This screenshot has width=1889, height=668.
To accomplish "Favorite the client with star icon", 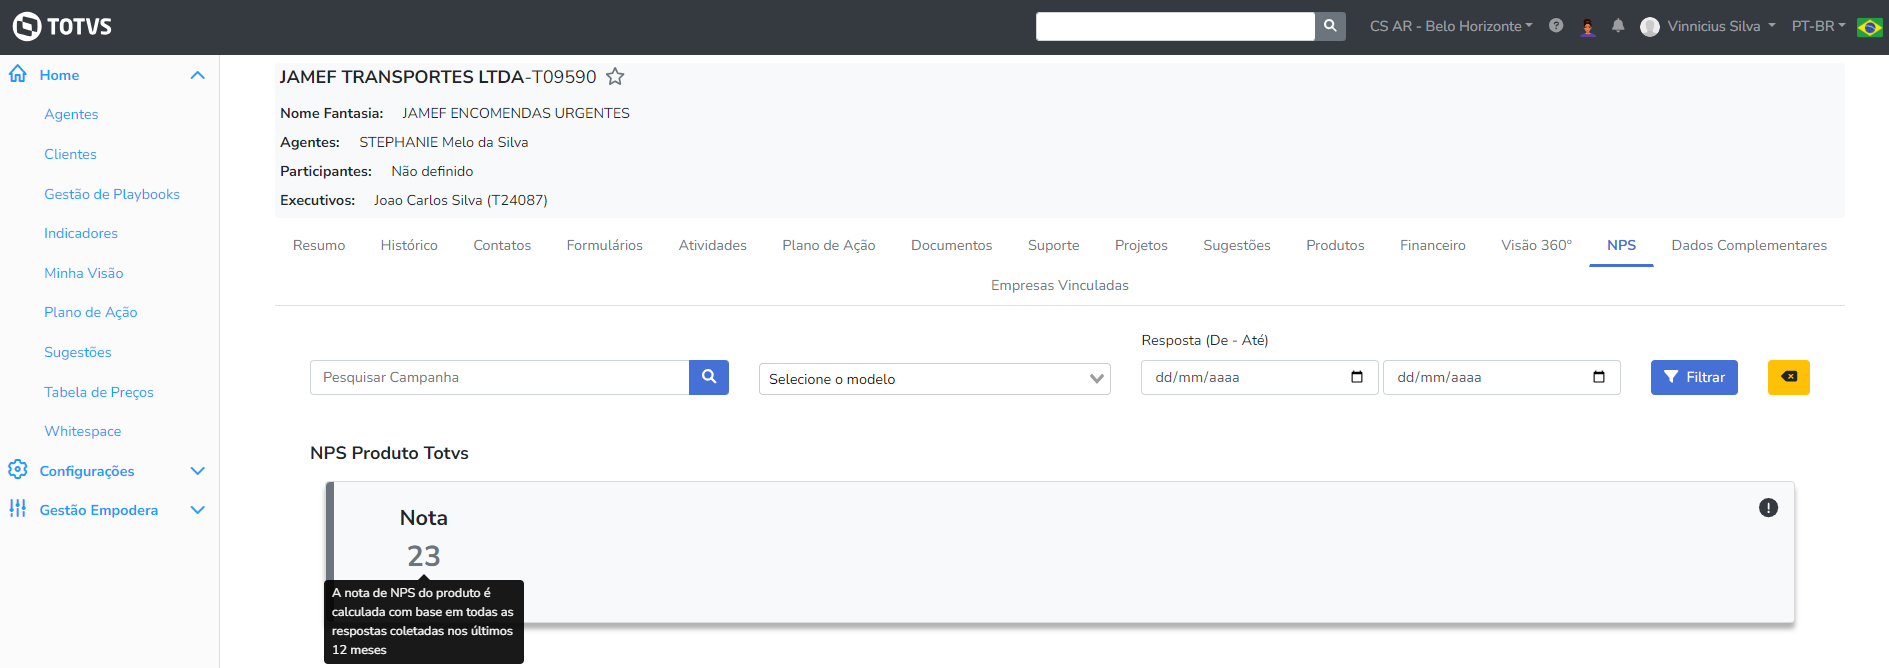I will coord(615,77).
